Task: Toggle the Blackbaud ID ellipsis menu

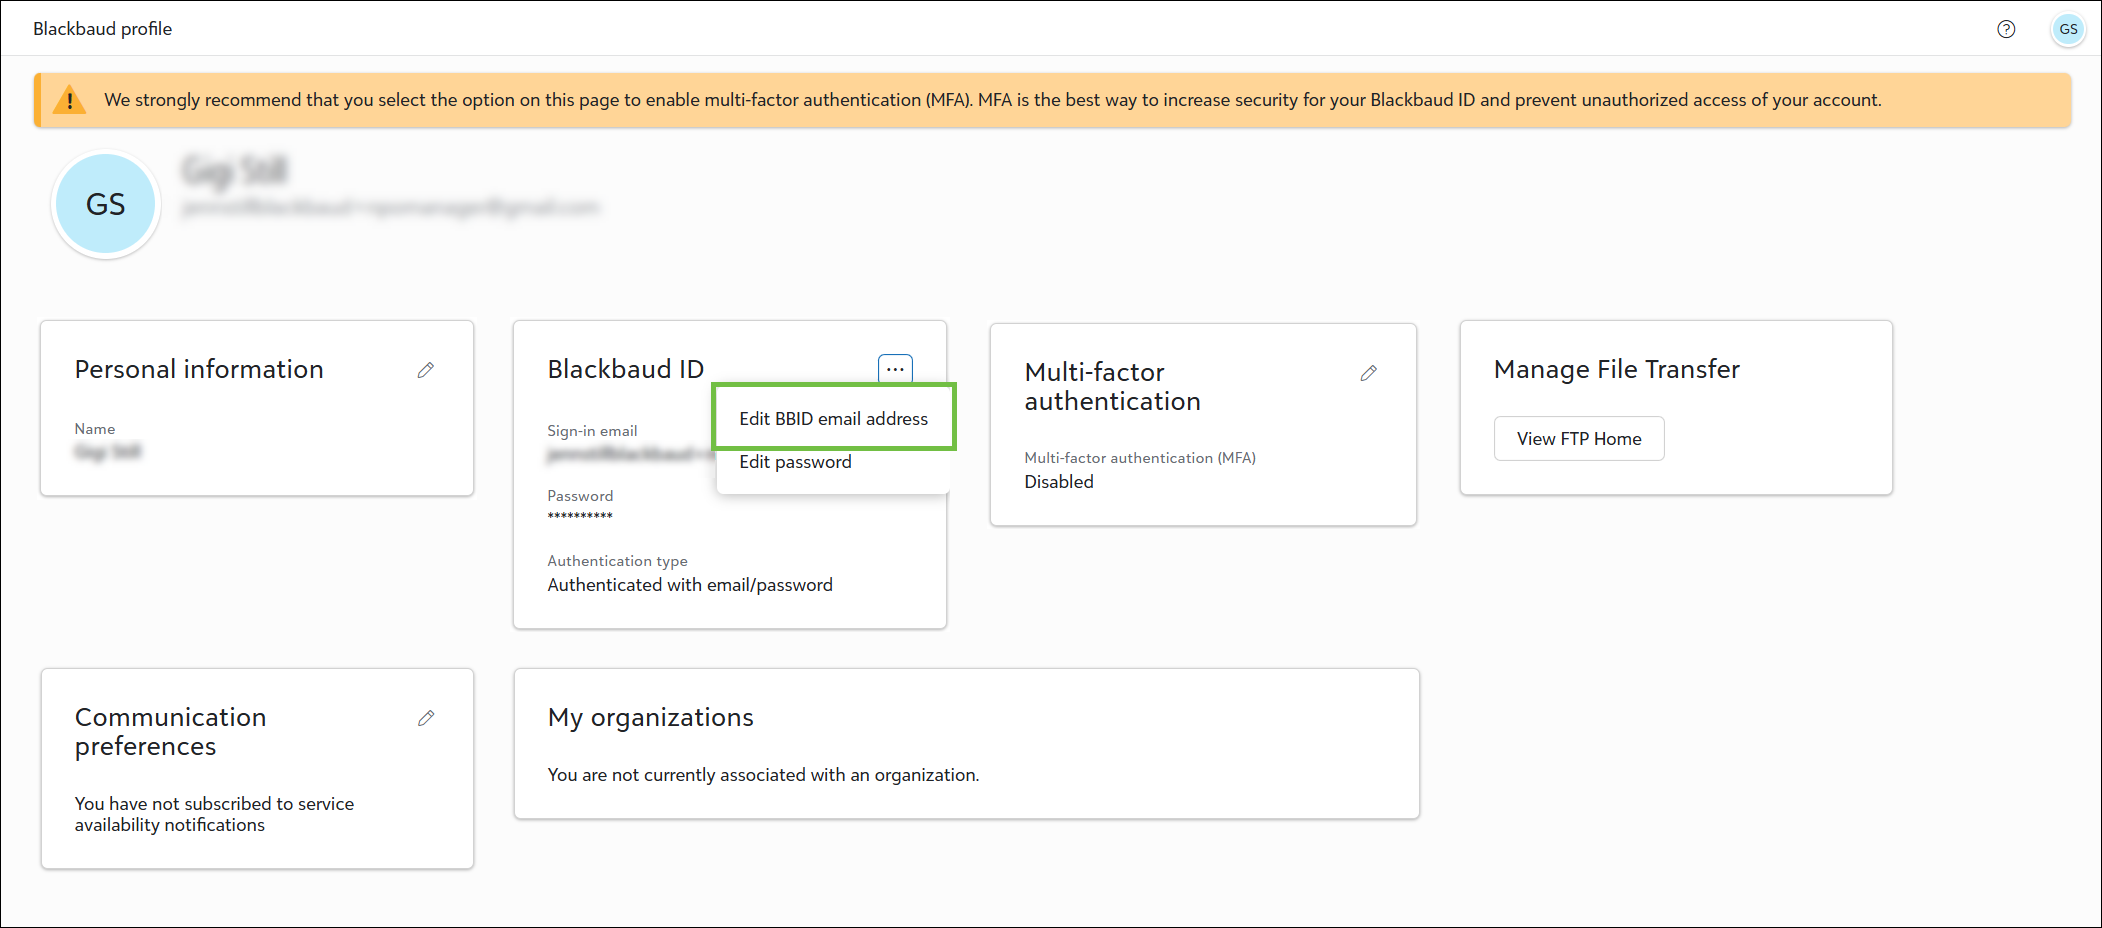Action: [895, 369]
